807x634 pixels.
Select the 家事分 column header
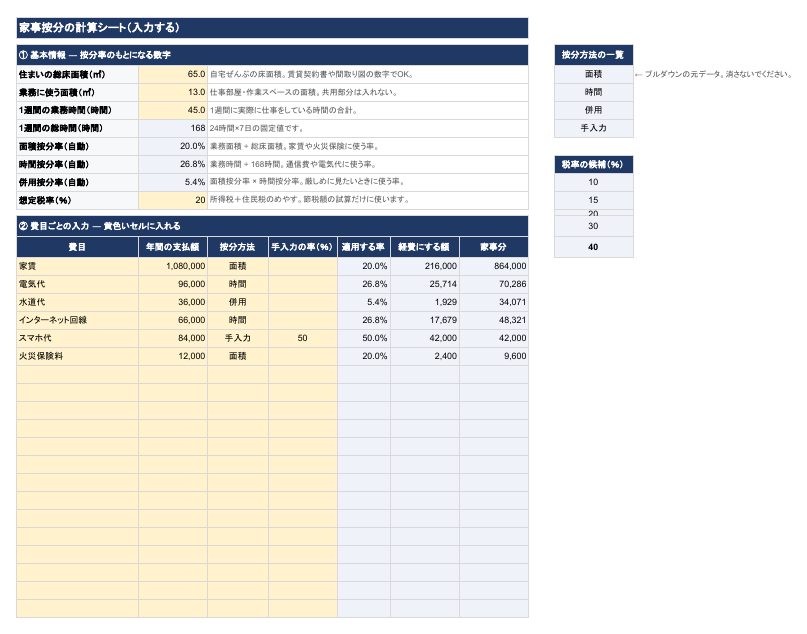(494, 247)
